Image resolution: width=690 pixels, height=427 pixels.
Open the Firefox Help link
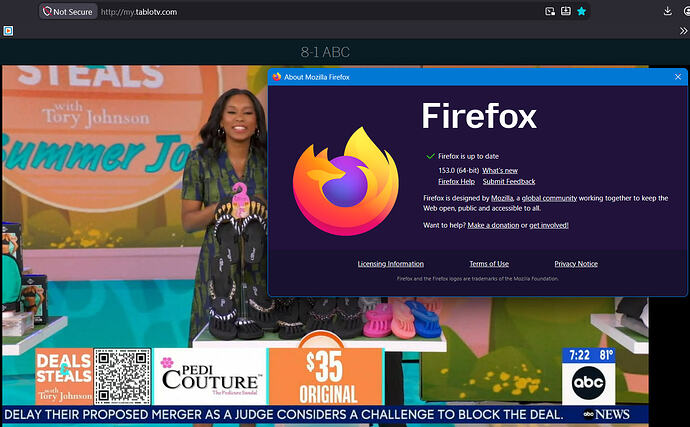point(456,181)
